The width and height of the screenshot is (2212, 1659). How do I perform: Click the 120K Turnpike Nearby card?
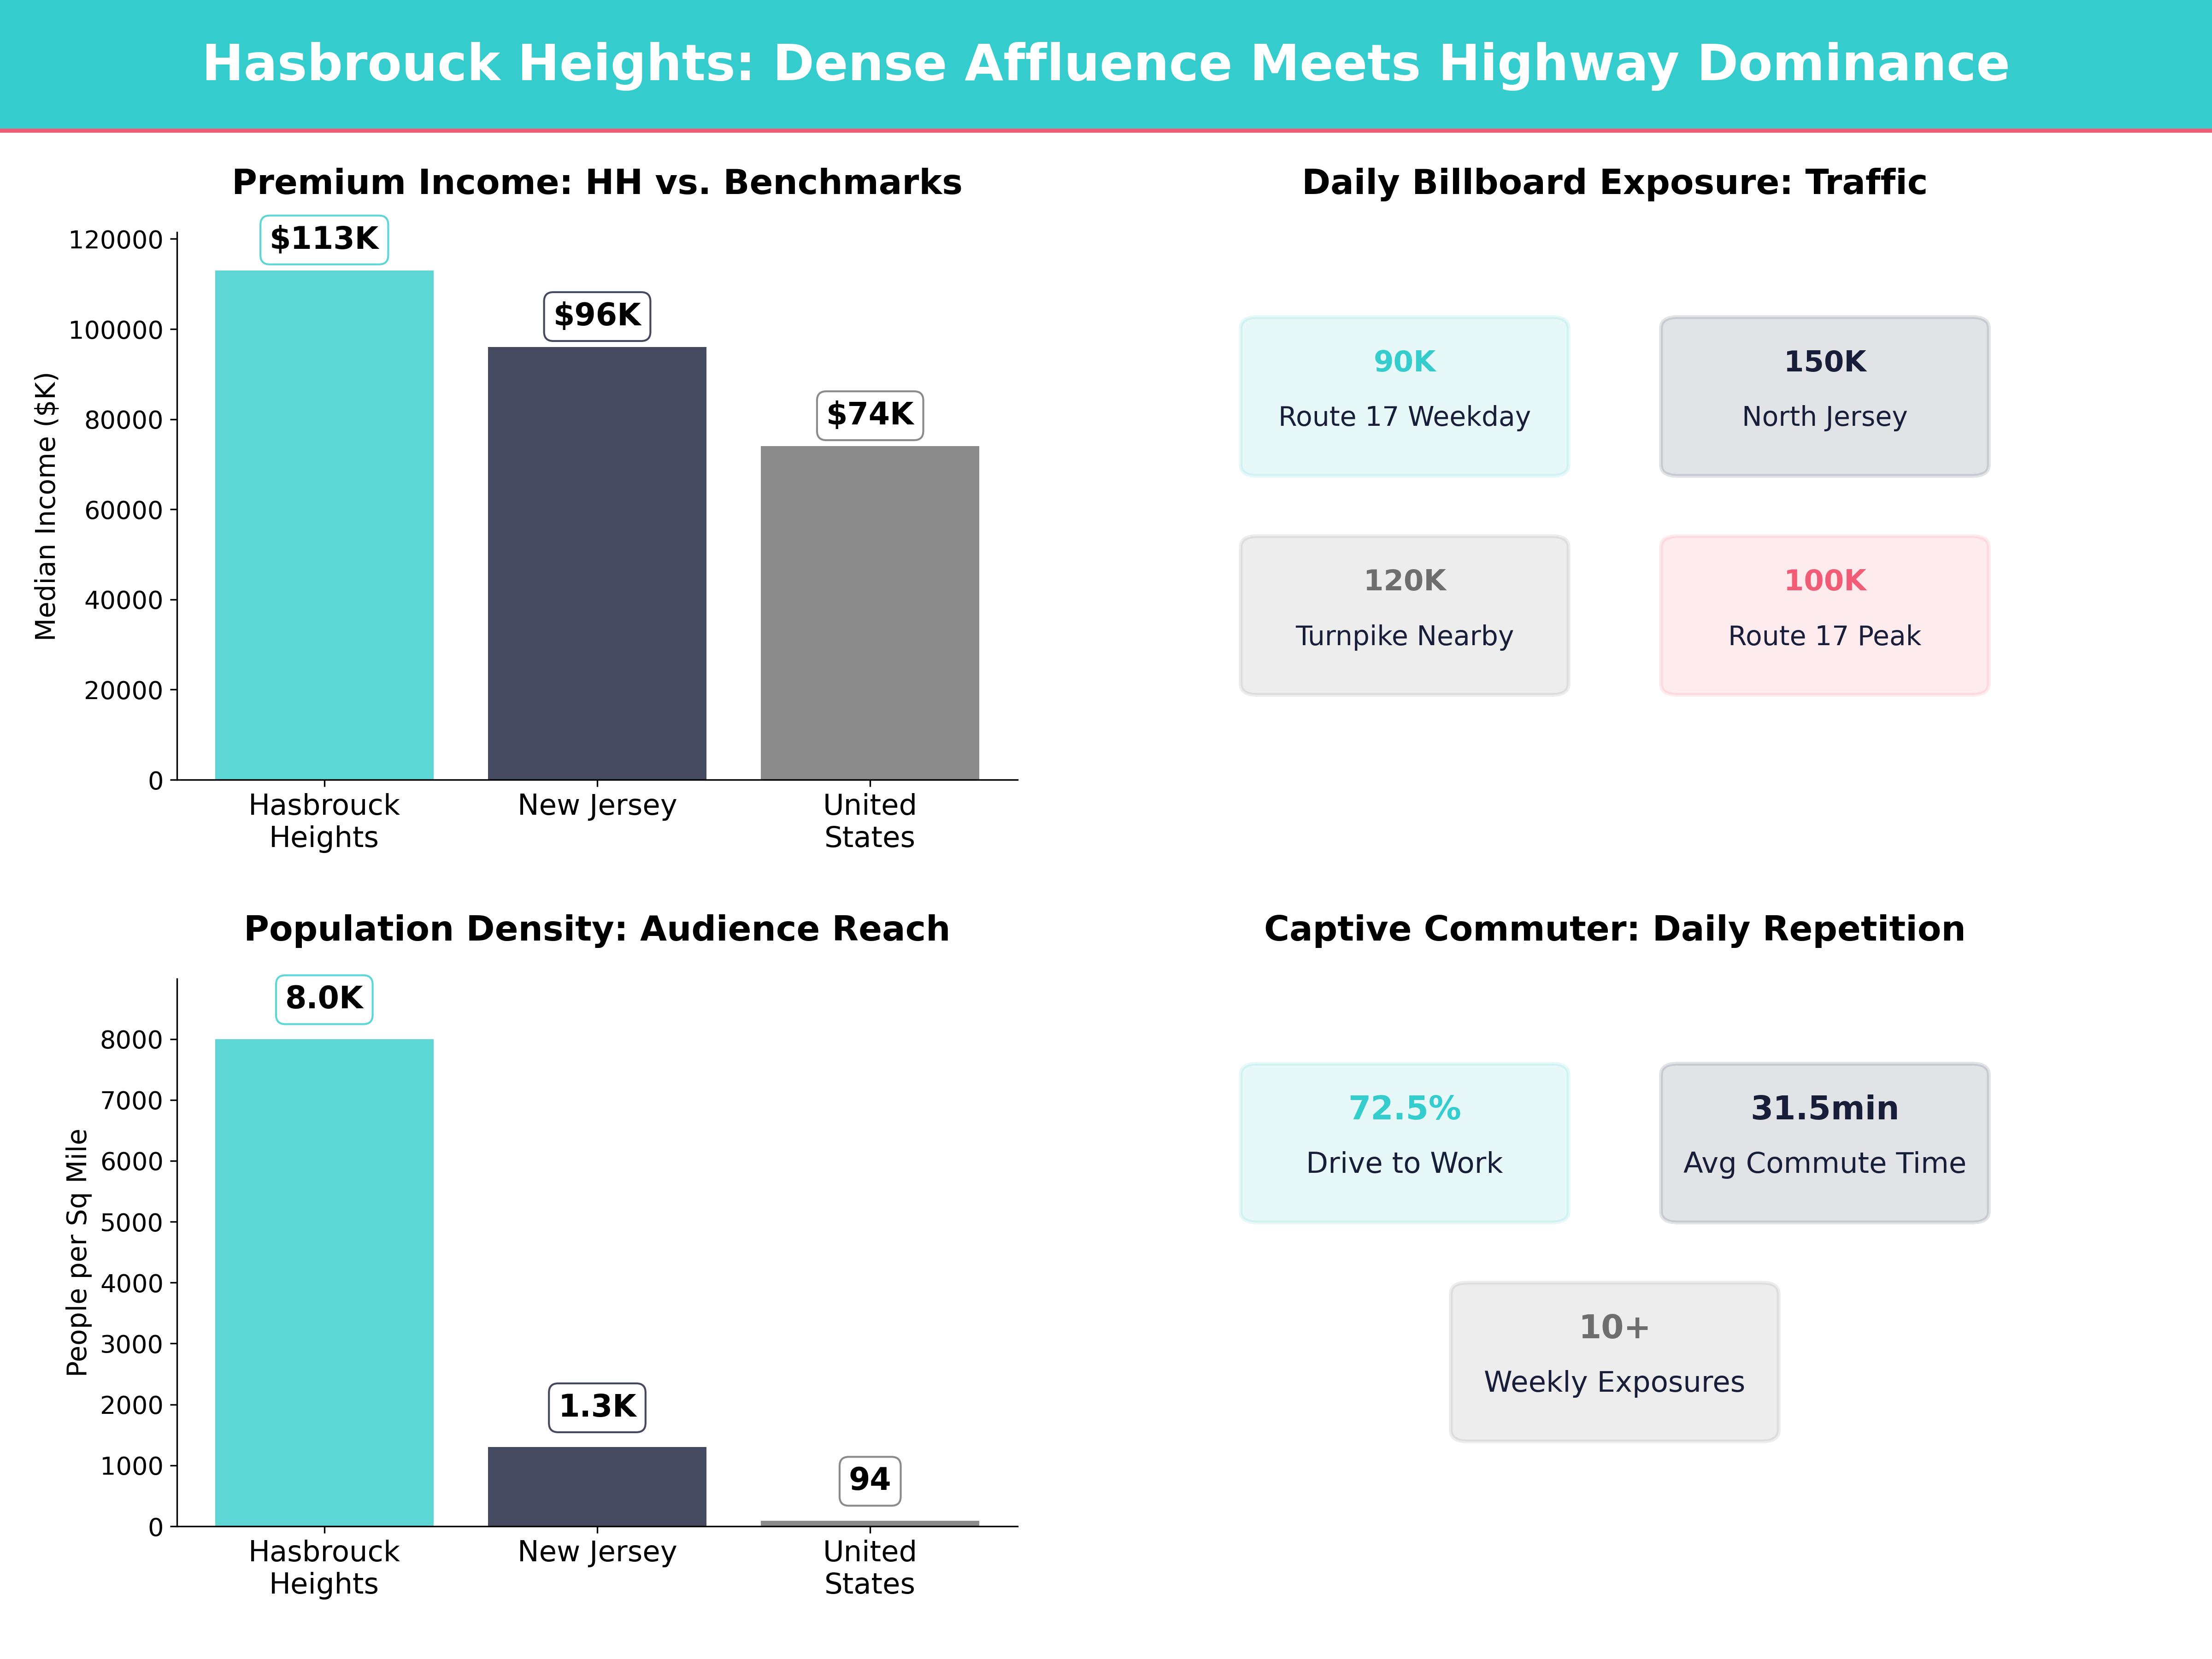[x=1405, y=613]
